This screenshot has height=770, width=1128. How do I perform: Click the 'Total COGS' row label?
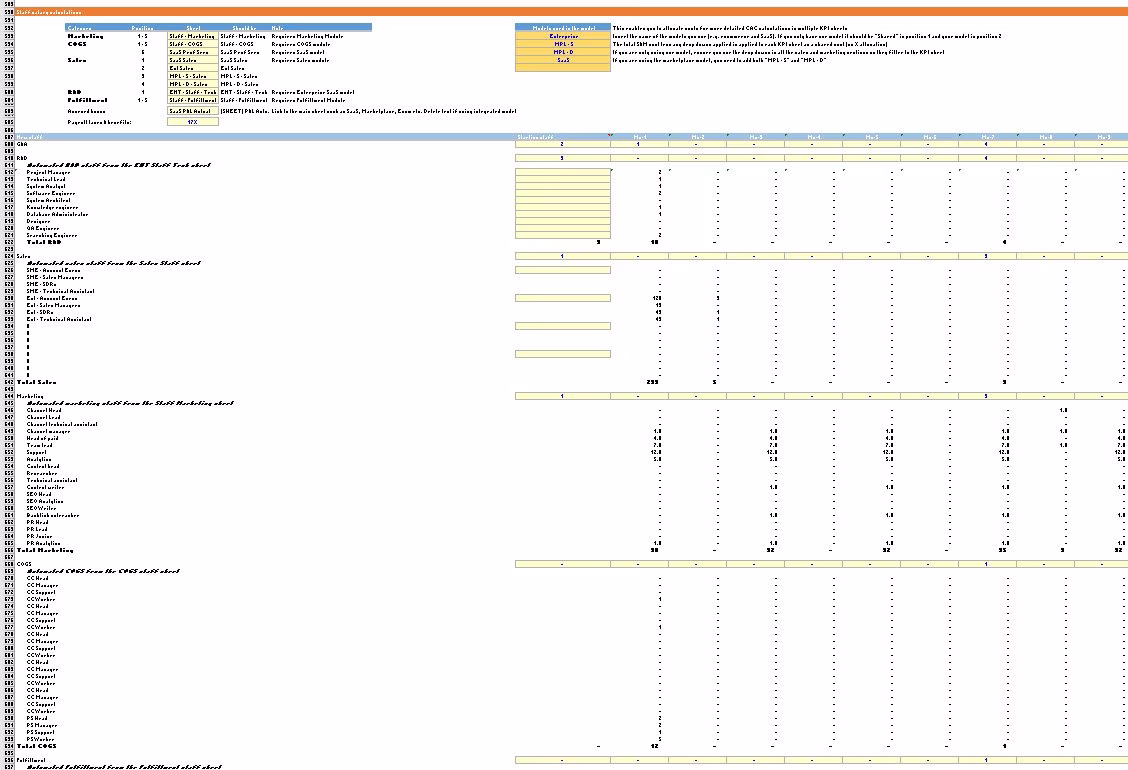coord(35,746)
